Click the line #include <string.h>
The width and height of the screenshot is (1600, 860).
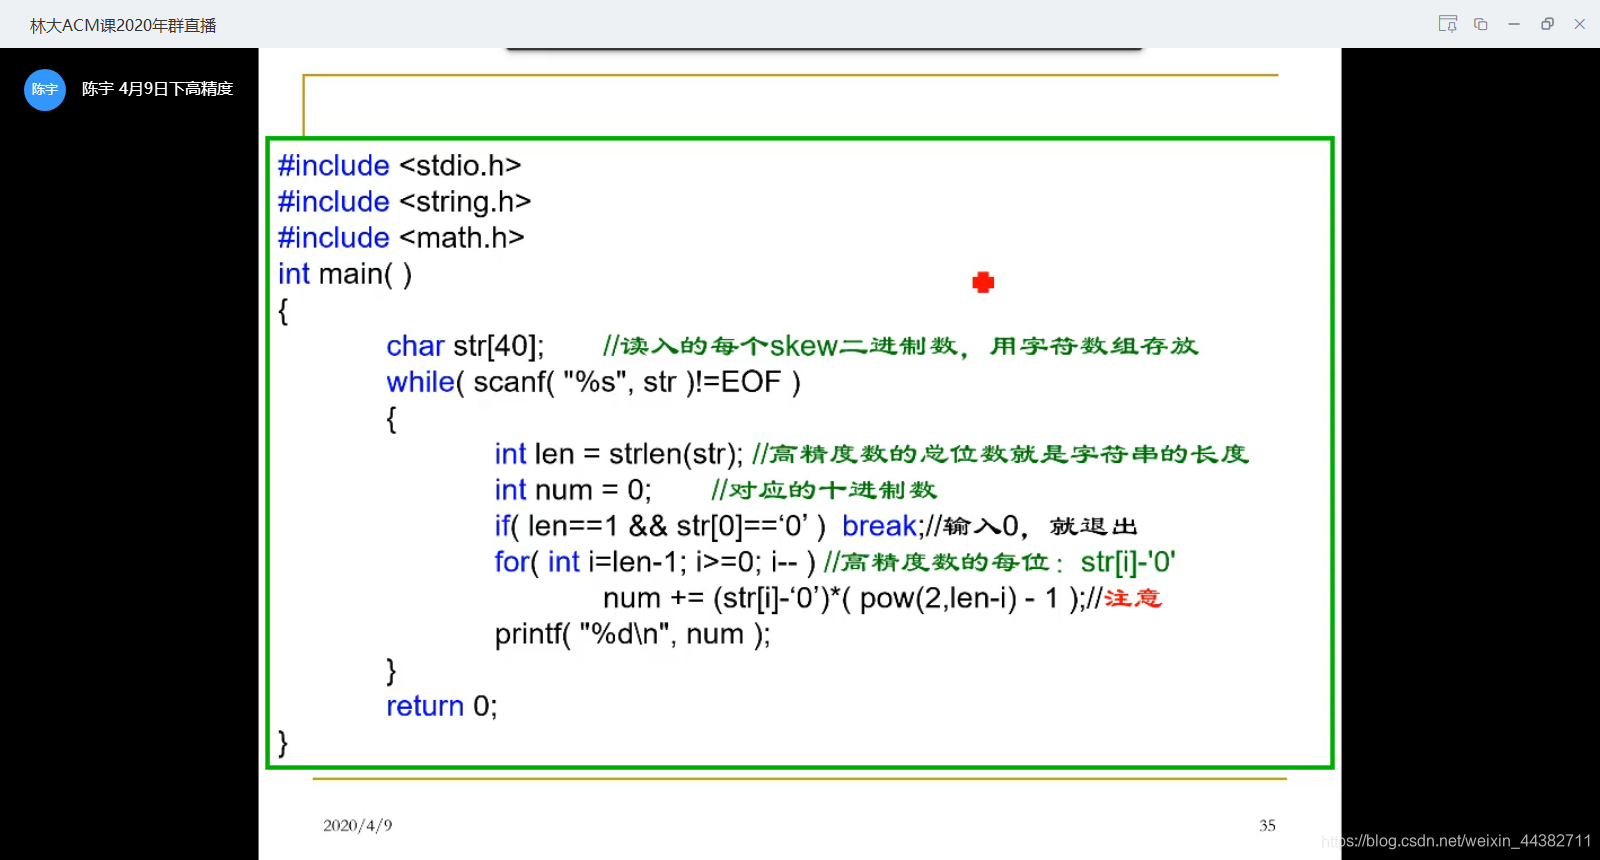[404, 201]
